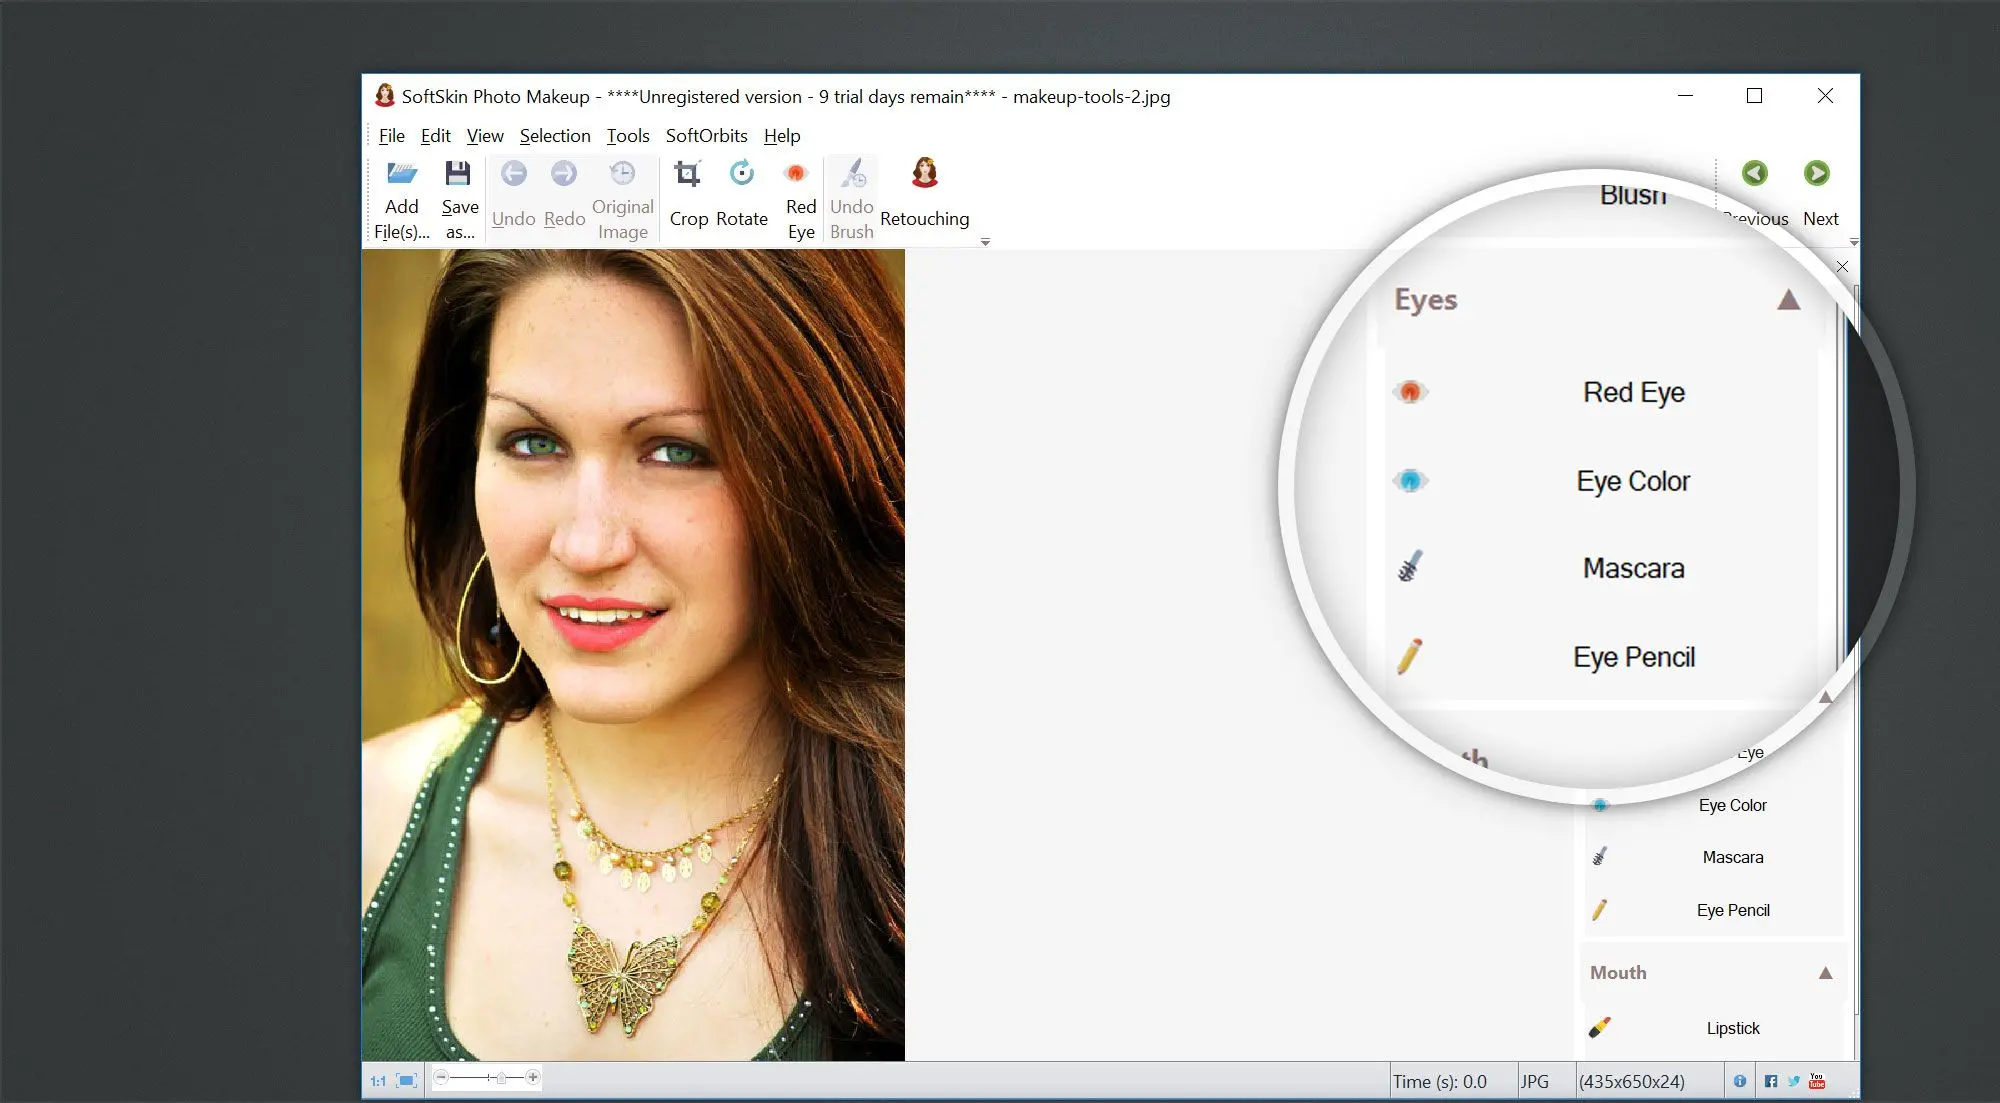Viewport: 2000px width, 1103px height.
Task: Click the Retouching tool icon
Action: point(923,174)
